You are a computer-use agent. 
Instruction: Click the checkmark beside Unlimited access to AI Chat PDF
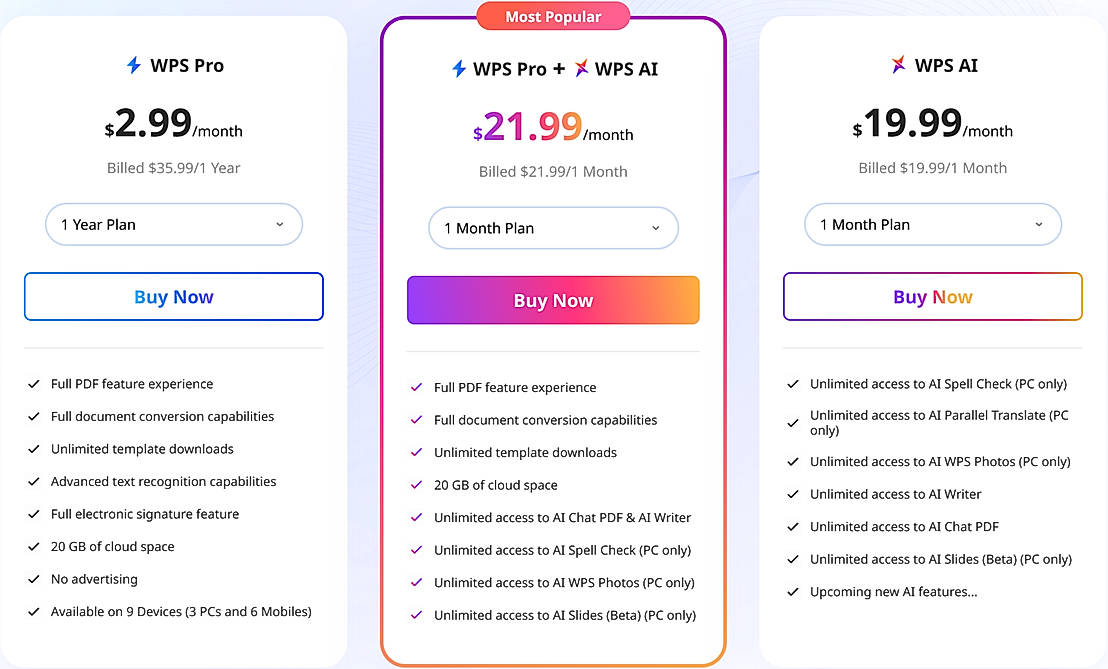tap(793, 527)
